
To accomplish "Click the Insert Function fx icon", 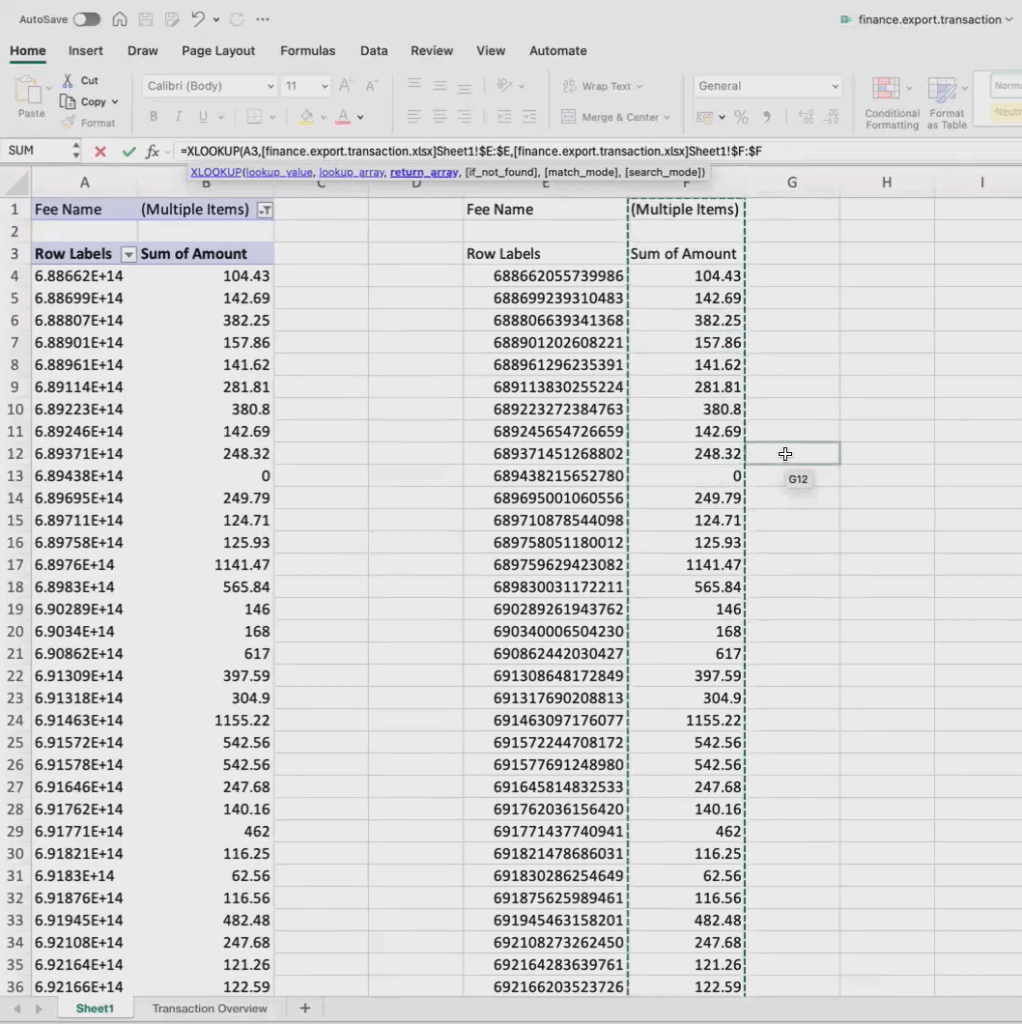I will [x=153, y=151].
